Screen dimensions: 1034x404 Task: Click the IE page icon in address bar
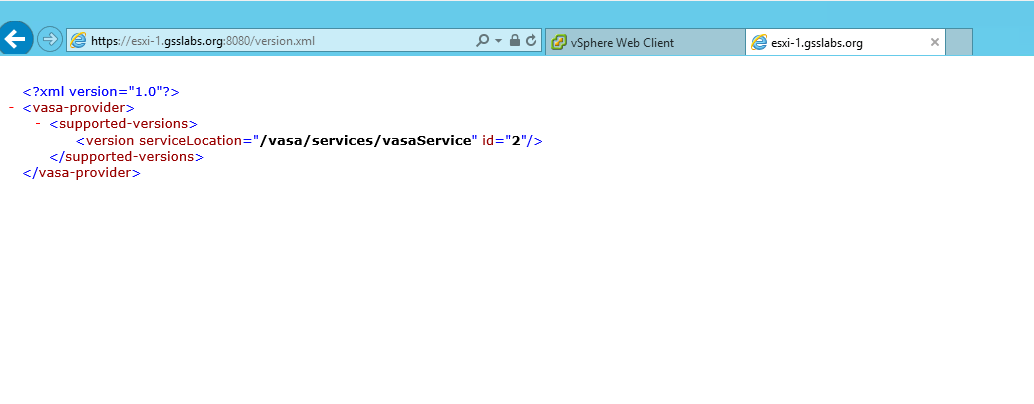click(x=78, y=41)
